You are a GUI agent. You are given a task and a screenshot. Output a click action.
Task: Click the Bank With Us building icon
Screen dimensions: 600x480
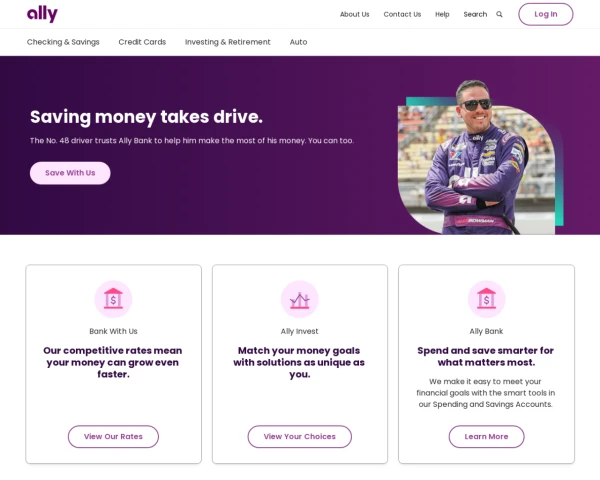(113, 299)
